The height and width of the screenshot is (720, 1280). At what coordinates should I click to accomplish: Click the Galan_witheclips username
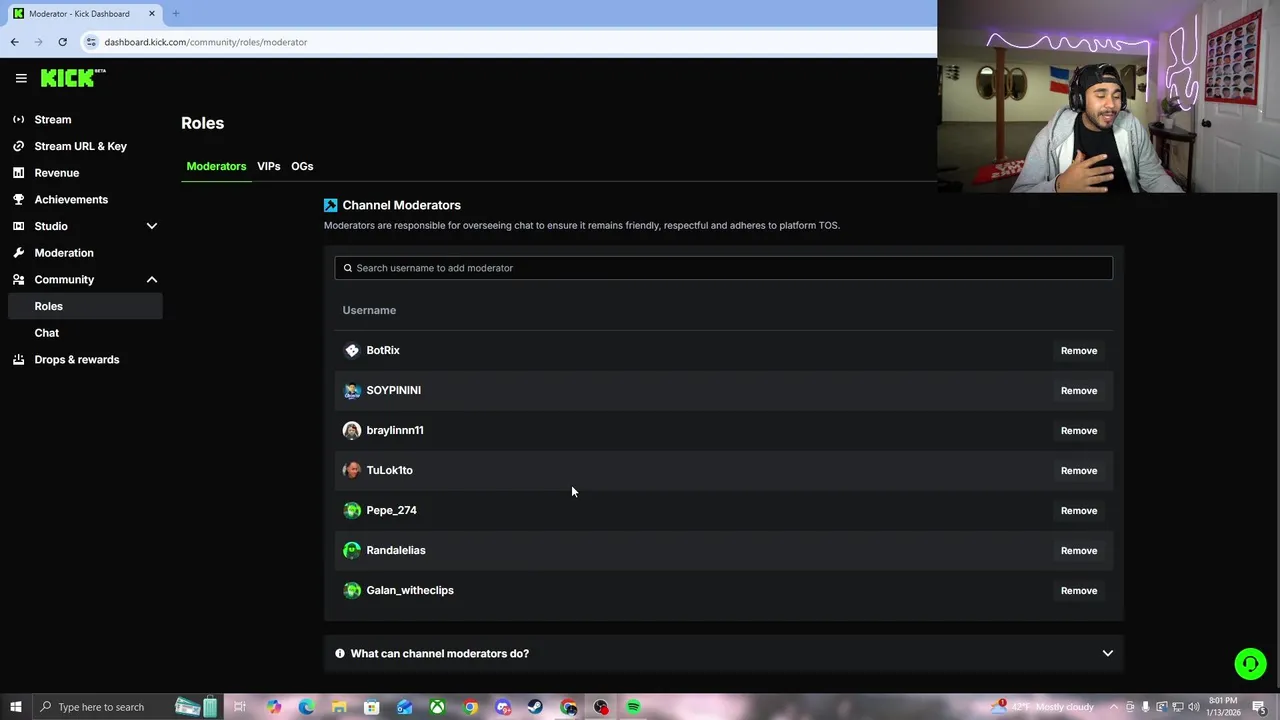point(410,590)
